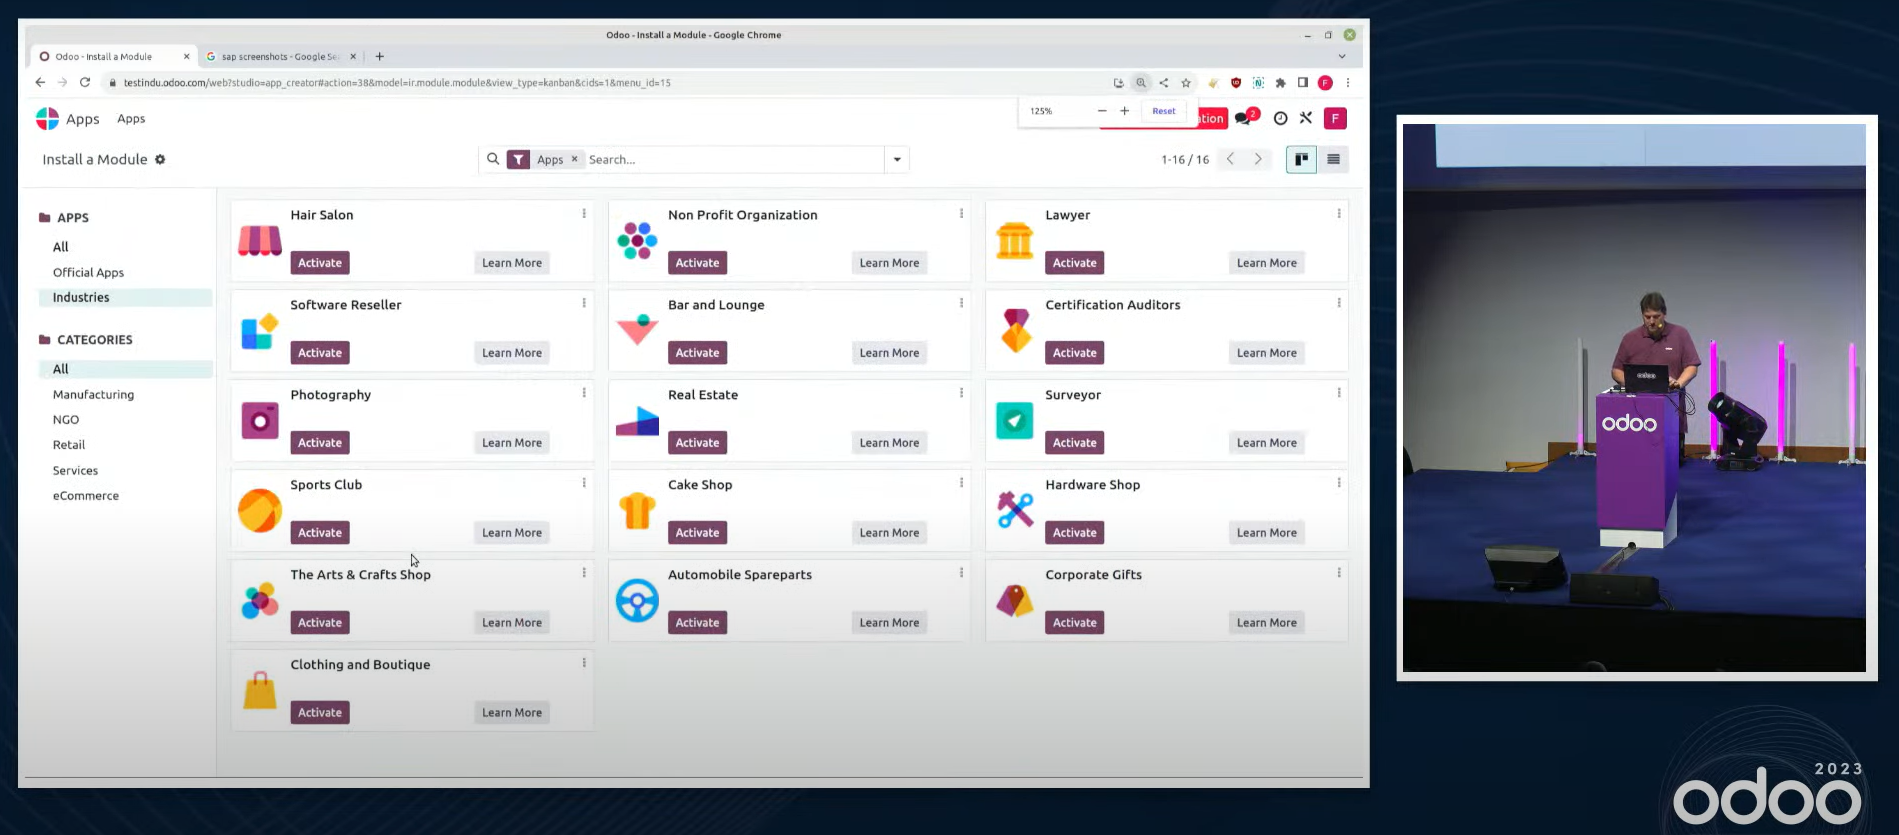Activate the Corporate Gifts module
The width and height of the screenshot is (1899, 835).
tap(1075, 623)
